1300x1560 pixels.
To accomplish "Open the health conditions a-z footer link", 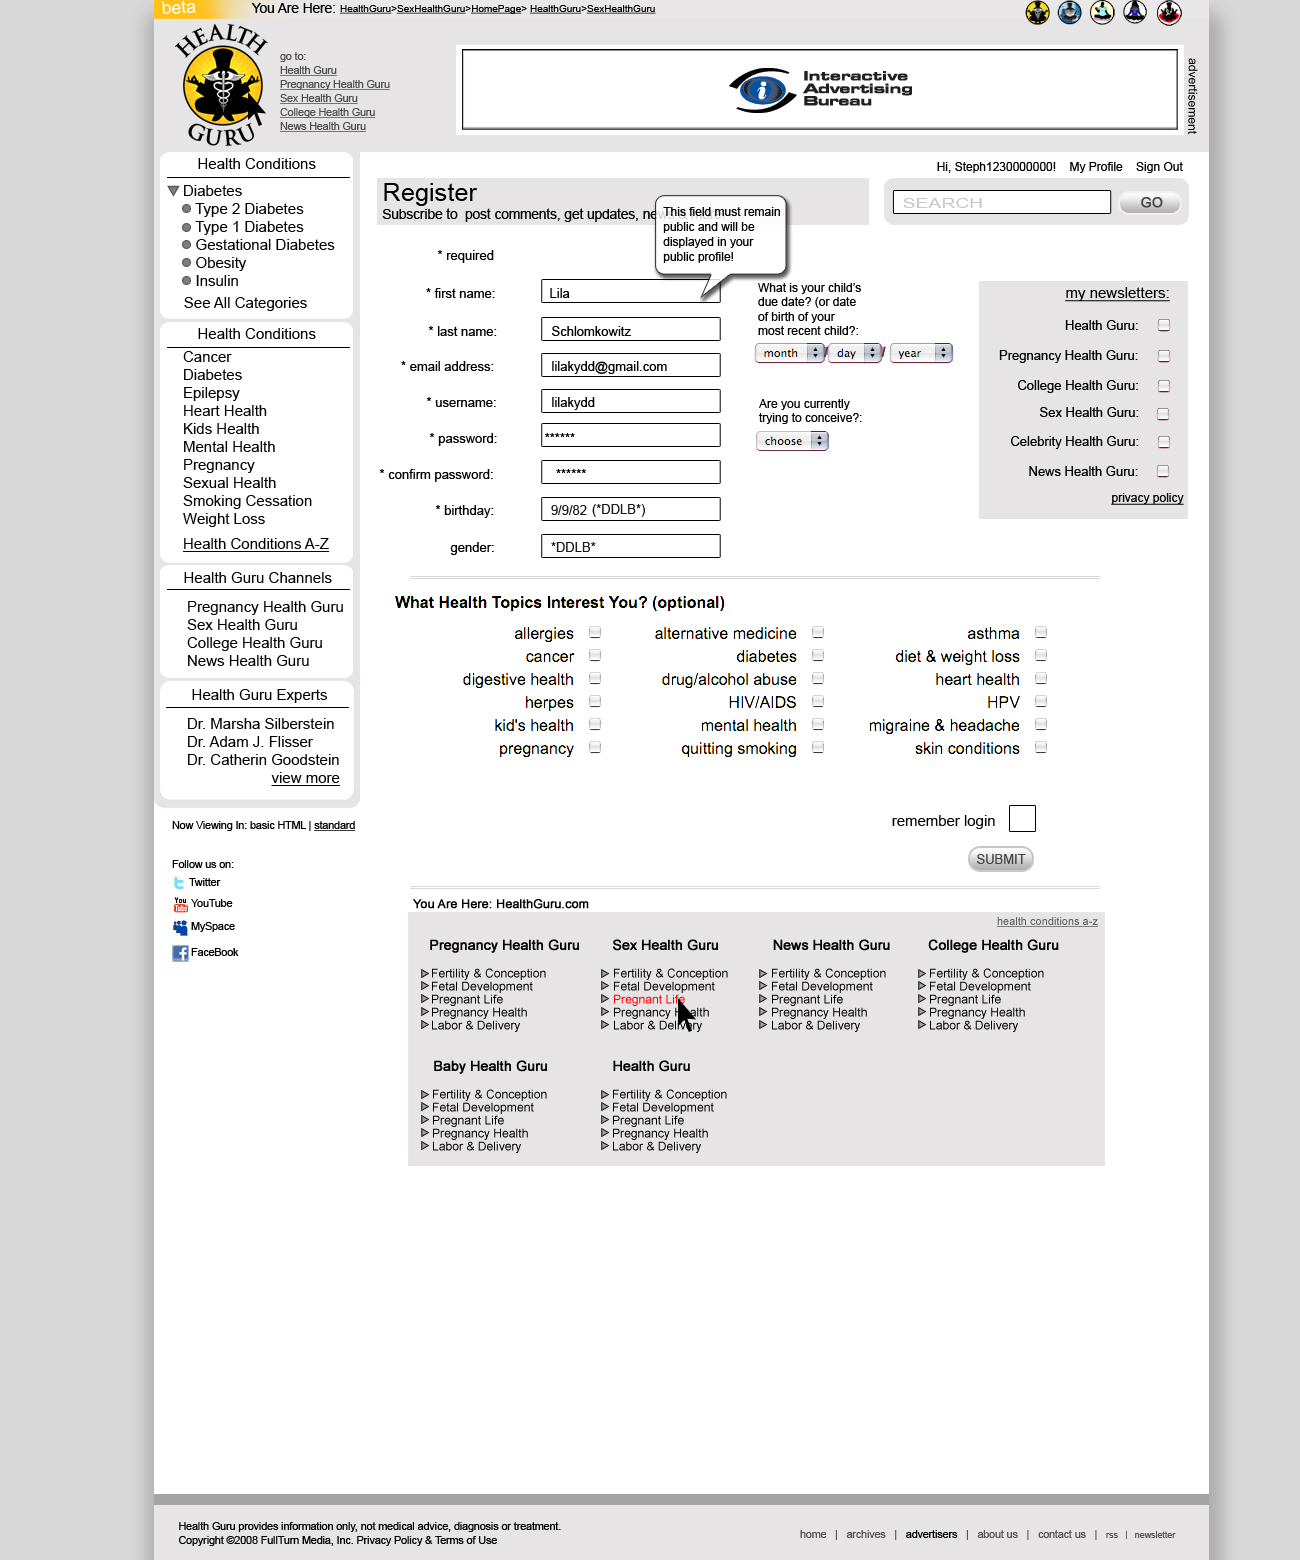I will 1047,922.
